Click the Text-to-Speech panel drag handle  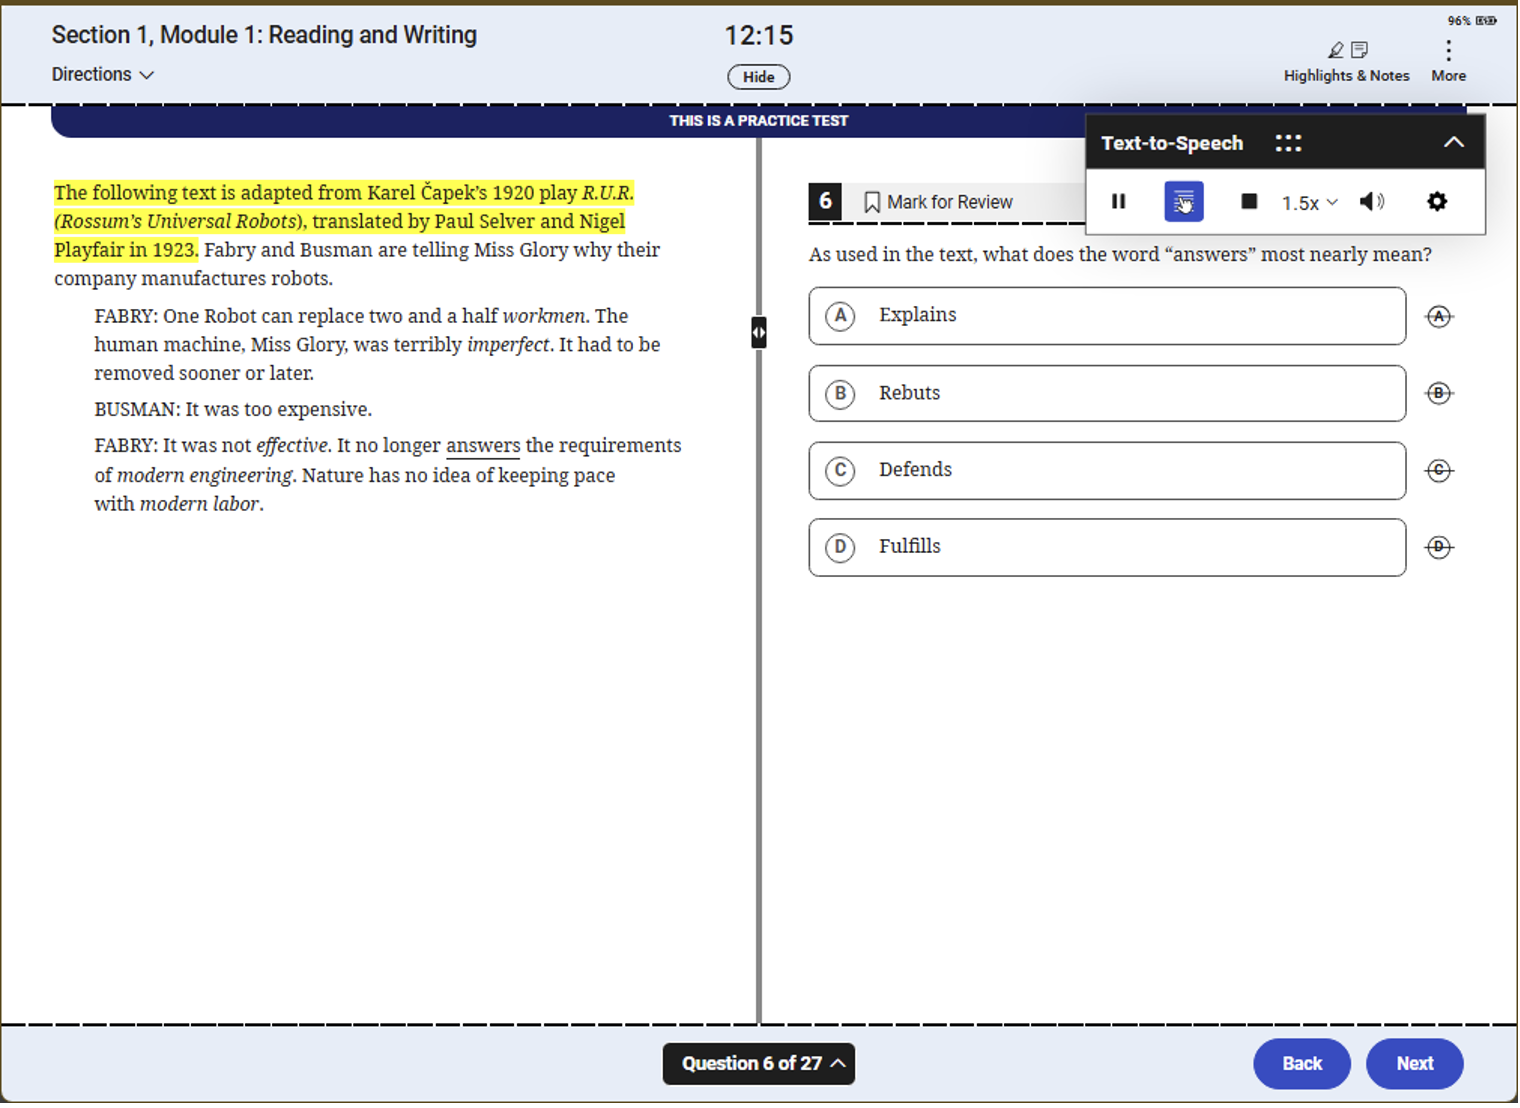1288,142
